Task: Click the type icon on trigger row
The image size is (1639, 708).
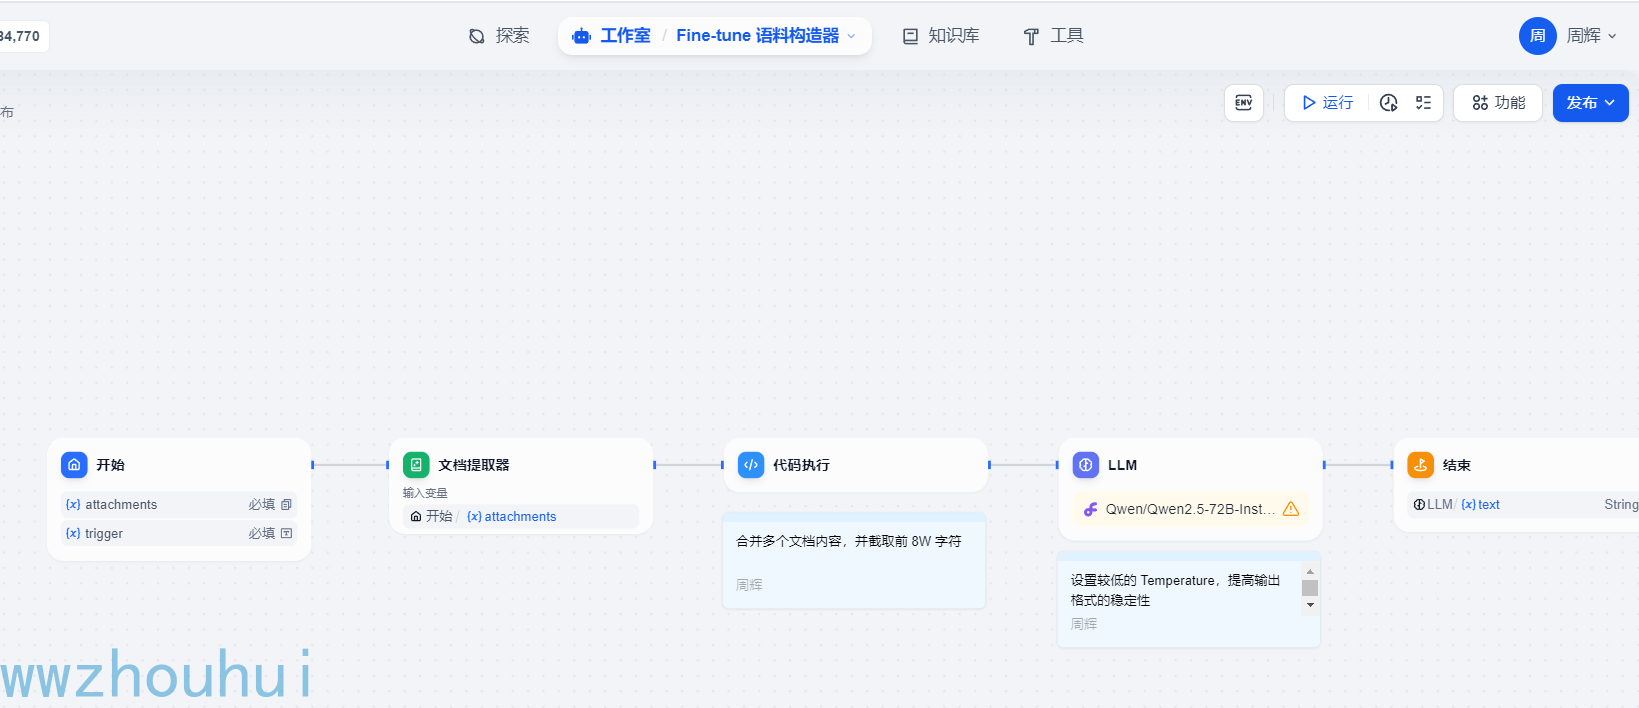Action: coord(286,534)
